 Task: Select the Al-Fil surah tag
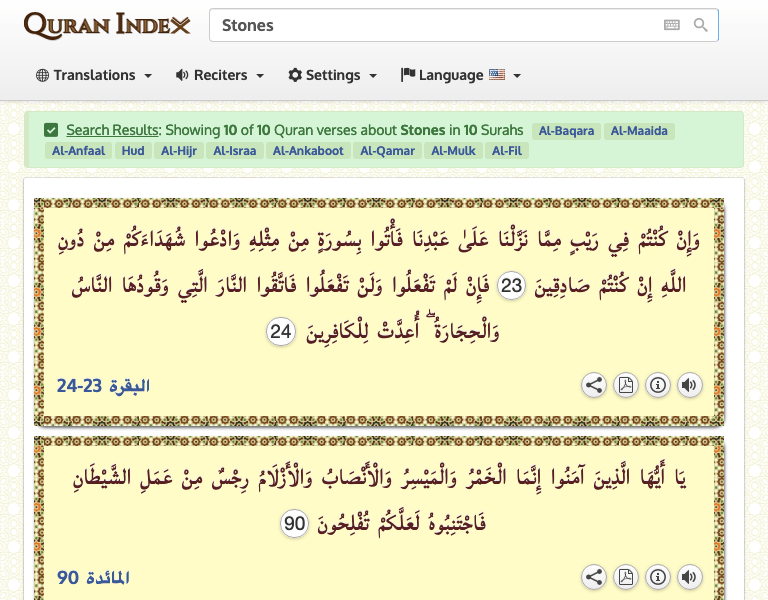pyautogui.click(x=507, y=151)
